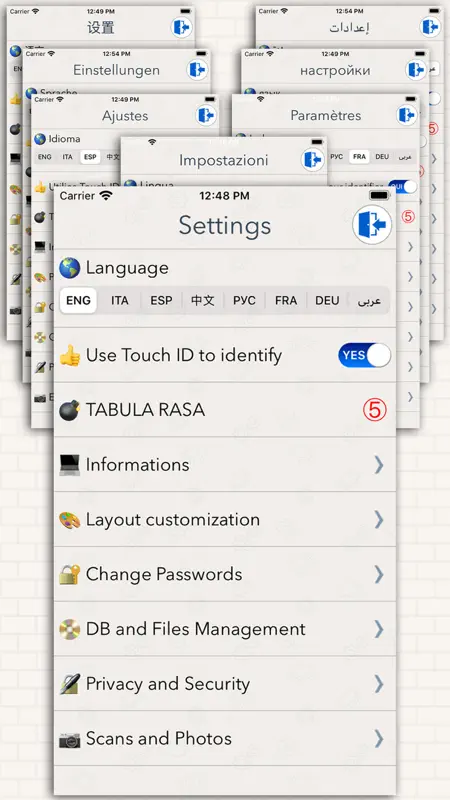The image size is (450, 800).
Task: Click the disc icon beside DB and Files Management
Action: pos(69,629)
